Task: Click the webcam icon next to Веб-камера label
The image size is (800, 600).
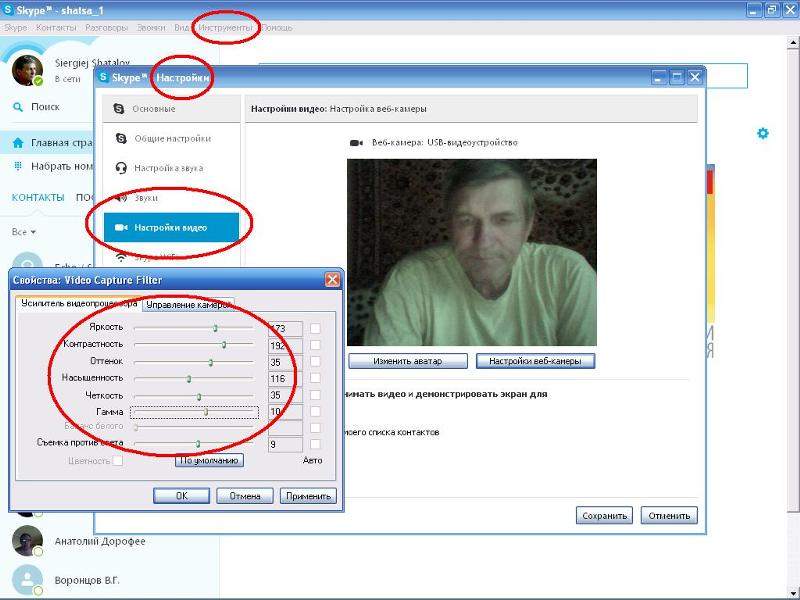Action: [x=356, y=143]
